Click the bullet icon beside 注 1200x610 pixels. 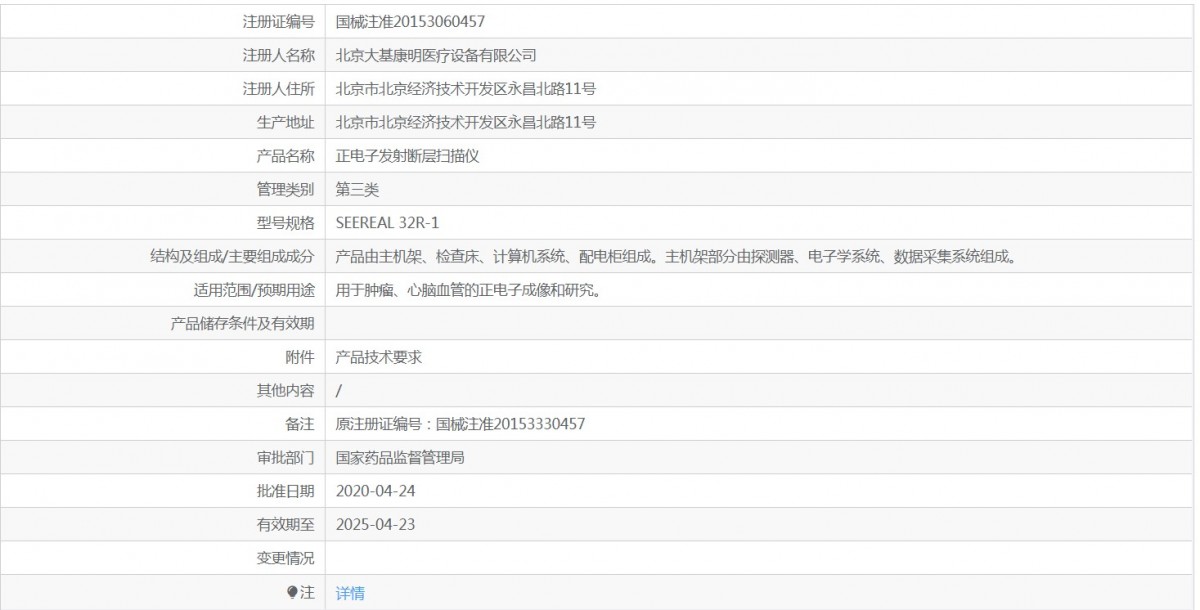point(292,593)
